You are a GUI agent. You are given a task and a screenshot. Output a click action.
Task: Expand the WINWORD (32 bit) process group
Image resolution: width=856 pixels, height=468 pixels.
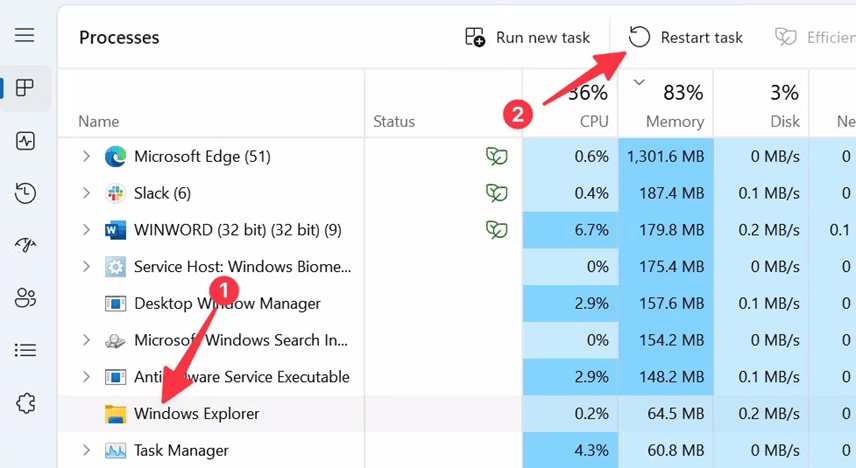coord(86,230)
